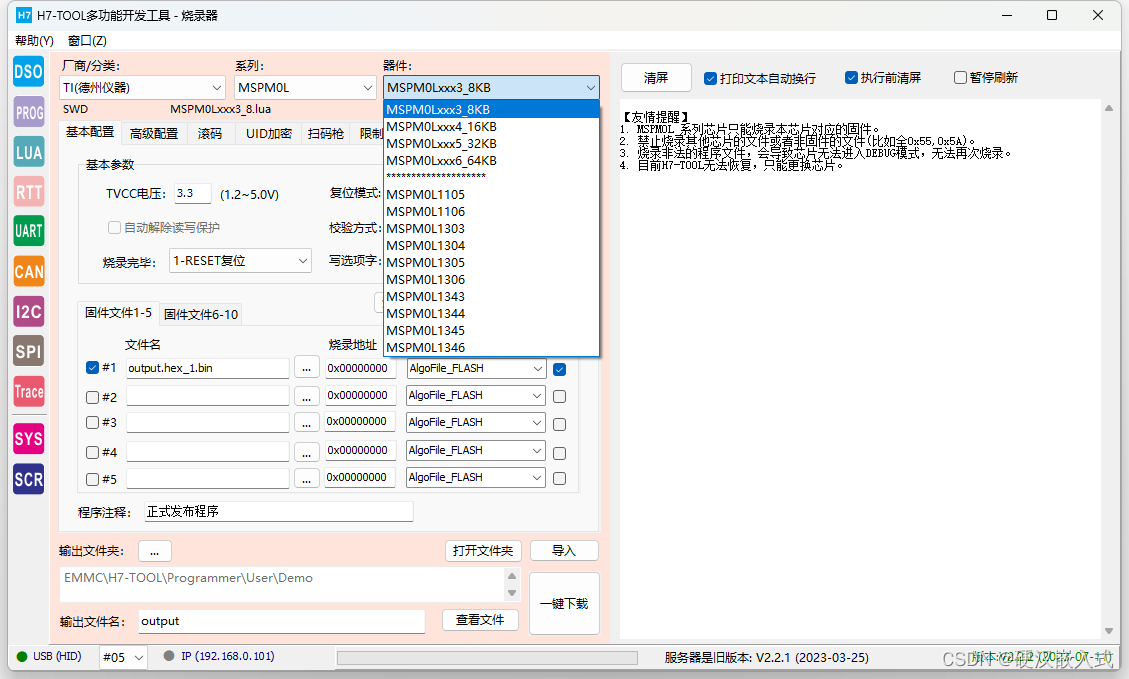Enable 暂停刷新 checkbox

click(960, 77)
